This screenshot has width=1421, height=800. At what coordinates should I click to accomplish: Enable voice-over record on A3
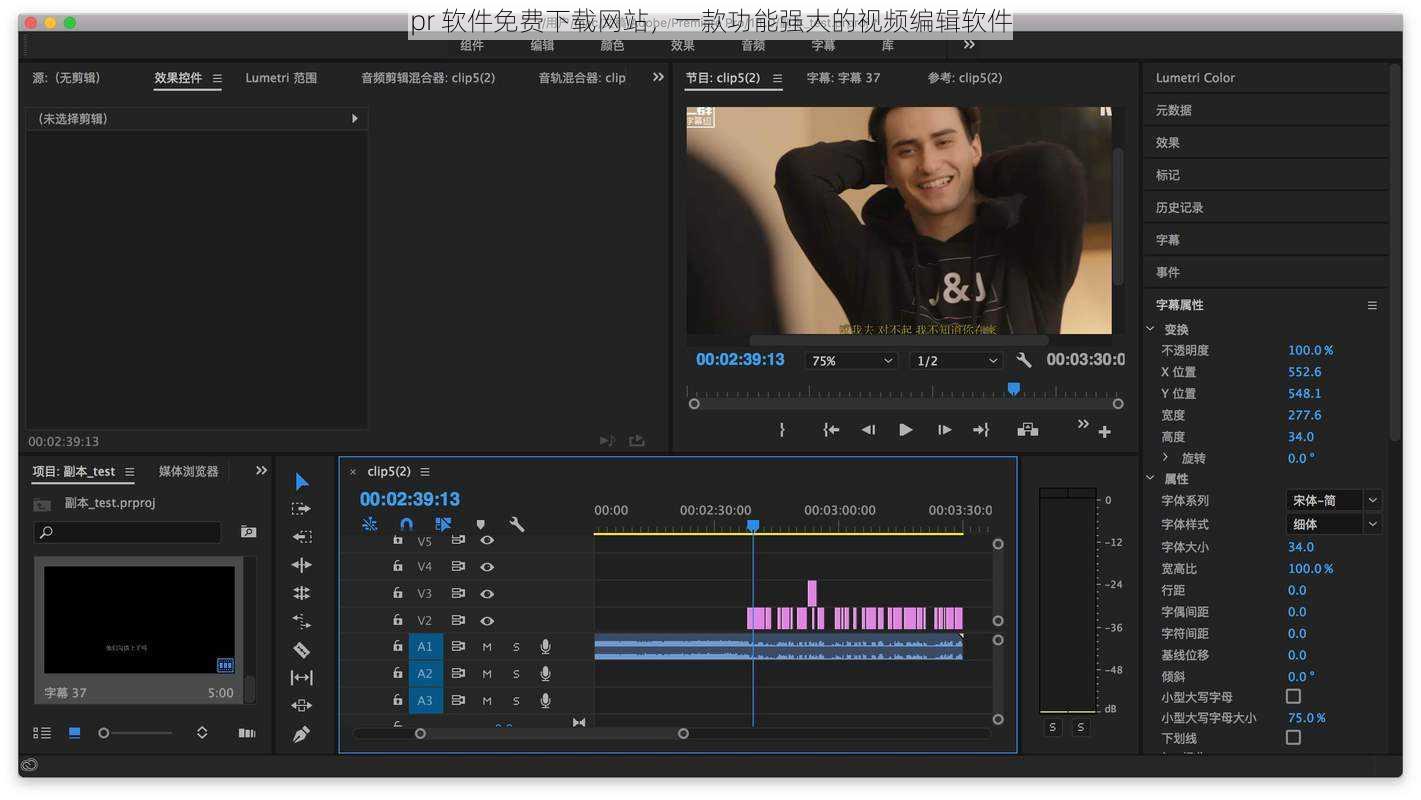tap(545, 701)
